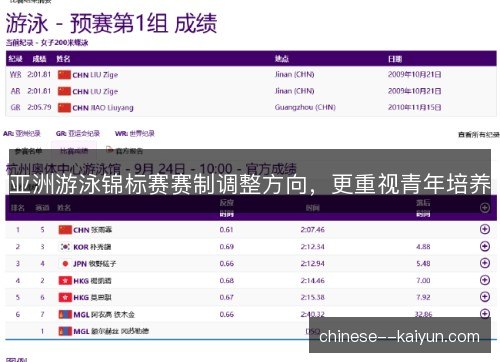Click the WR time 2:01.81
The image size is (500, 362).
(x=39, y=74)
